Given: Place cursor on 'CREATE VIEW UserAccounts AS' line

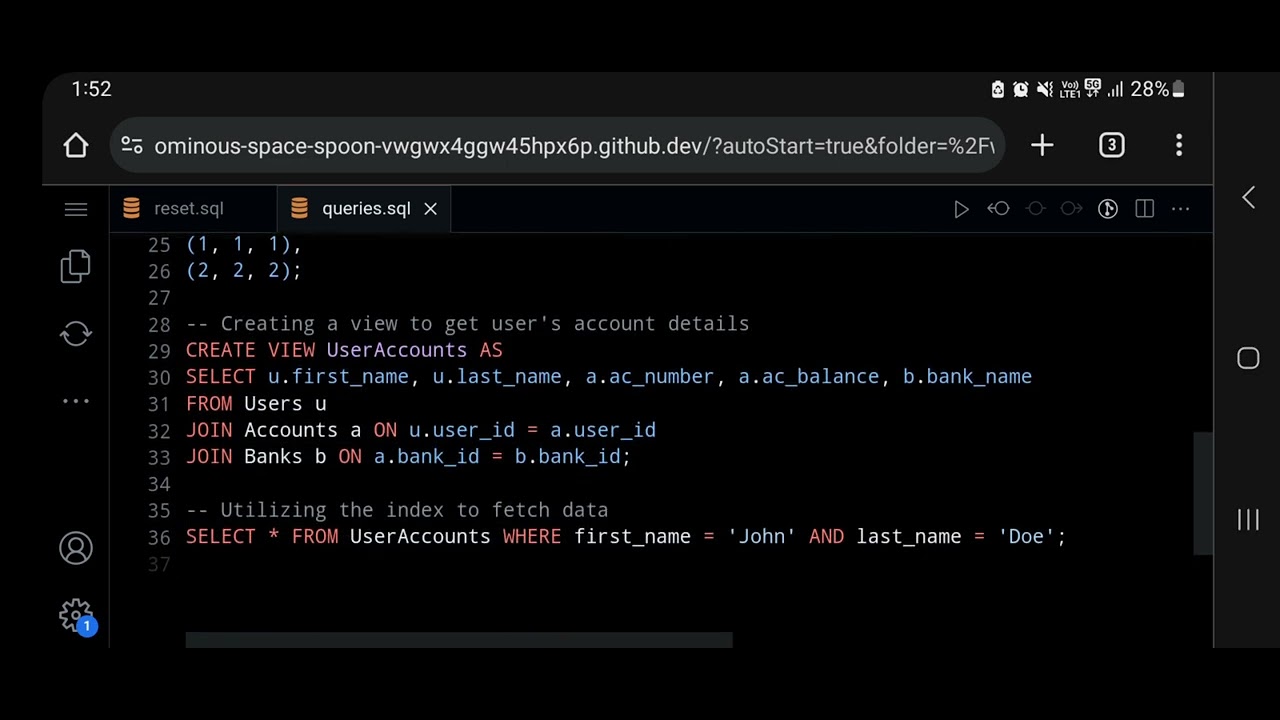Looking at the screenshot, I should [344, 350].
